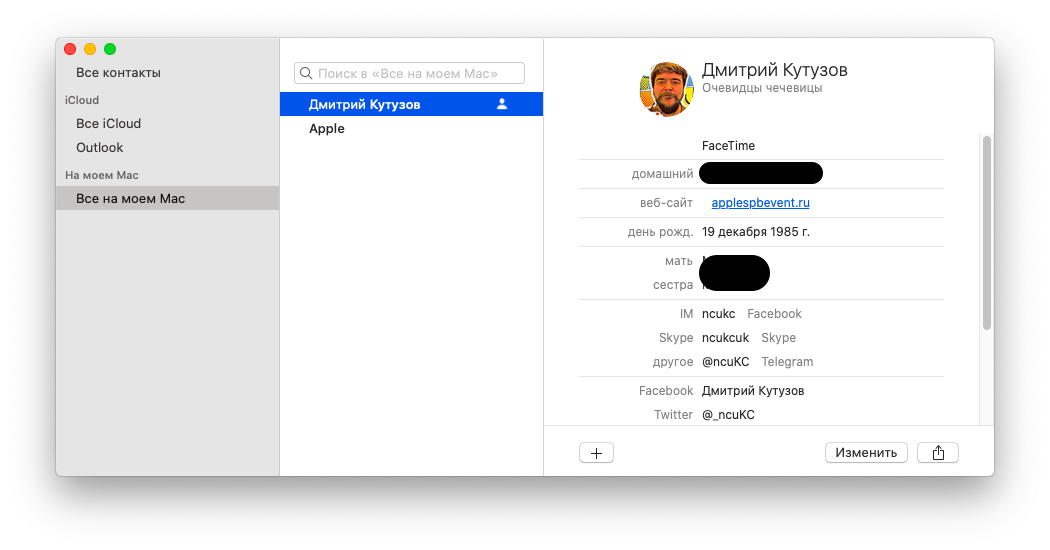Click the IM handle ncukc
This screenshot has height=550, width=1050.
pos(719,314)
